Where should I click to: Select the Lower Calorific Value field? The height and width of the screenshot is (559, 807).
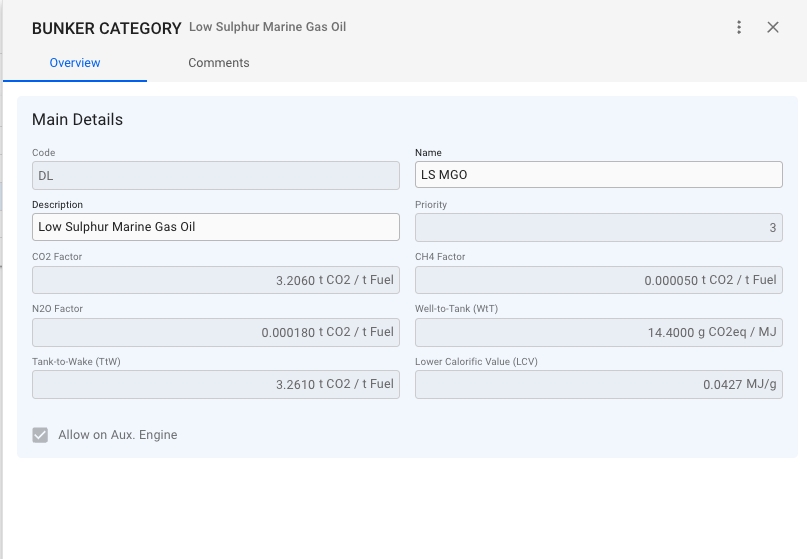[x=598, y=384]
